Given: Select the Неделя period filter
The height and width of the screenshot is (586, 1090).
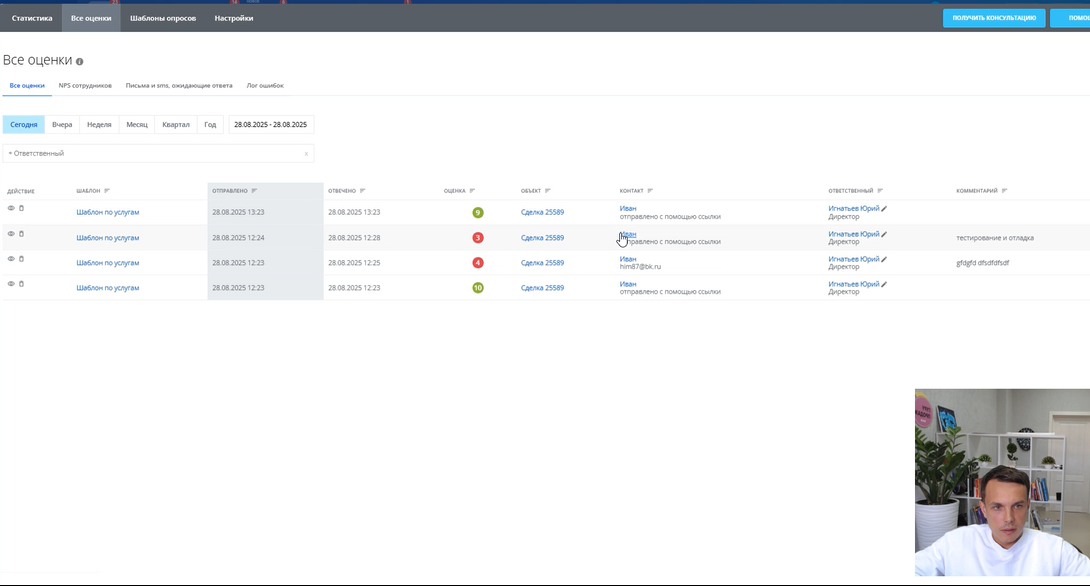Looking at the screenshot, I should (99, 124).
